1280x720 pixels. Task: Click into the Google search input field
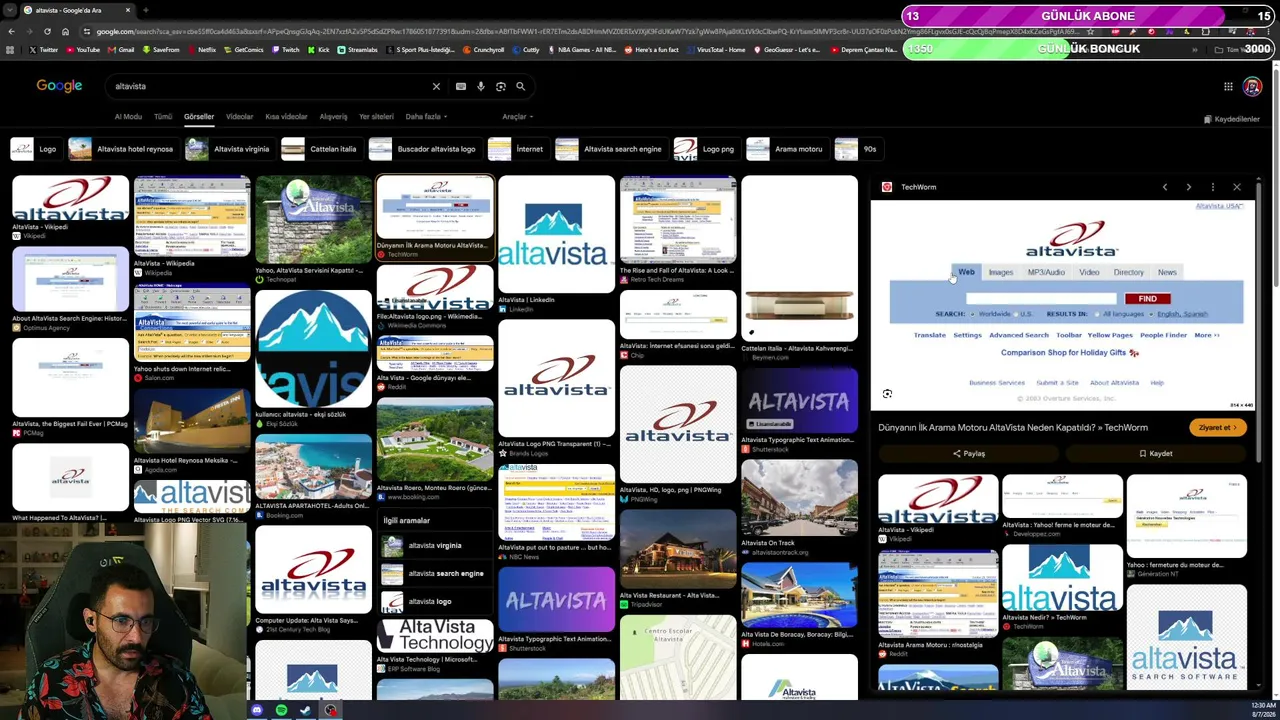click(x=270, y=87)
